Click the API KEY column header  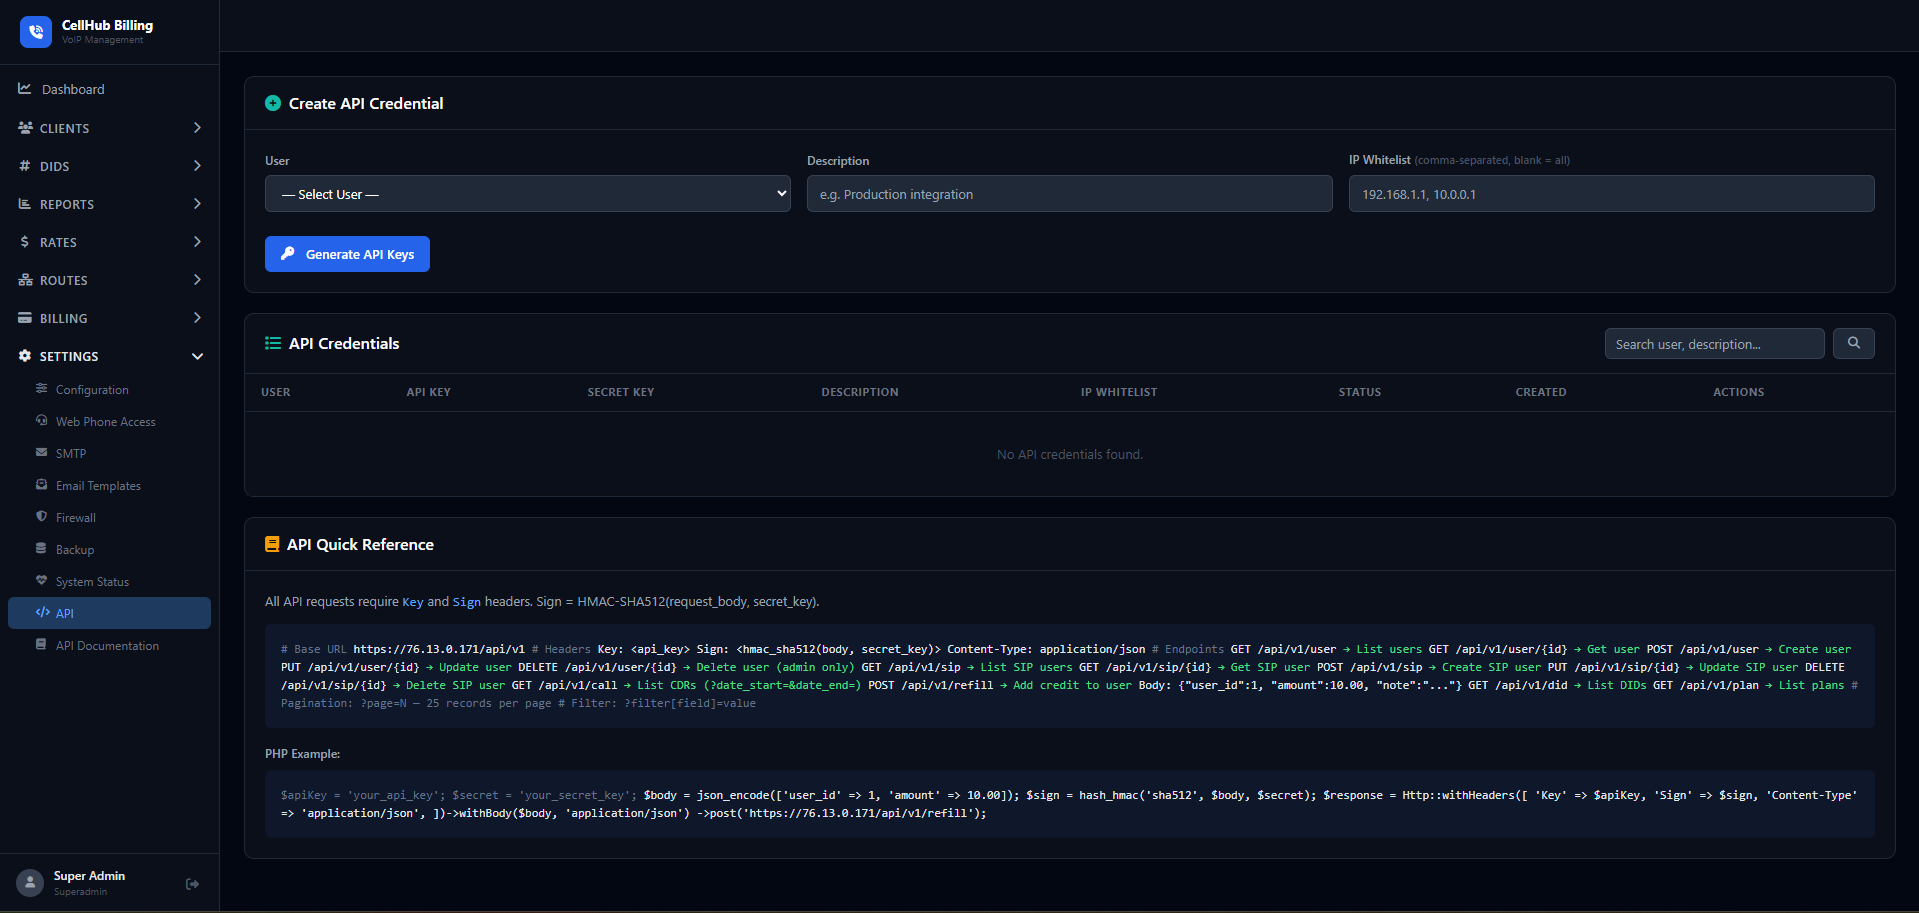click(x=429, y=392)
